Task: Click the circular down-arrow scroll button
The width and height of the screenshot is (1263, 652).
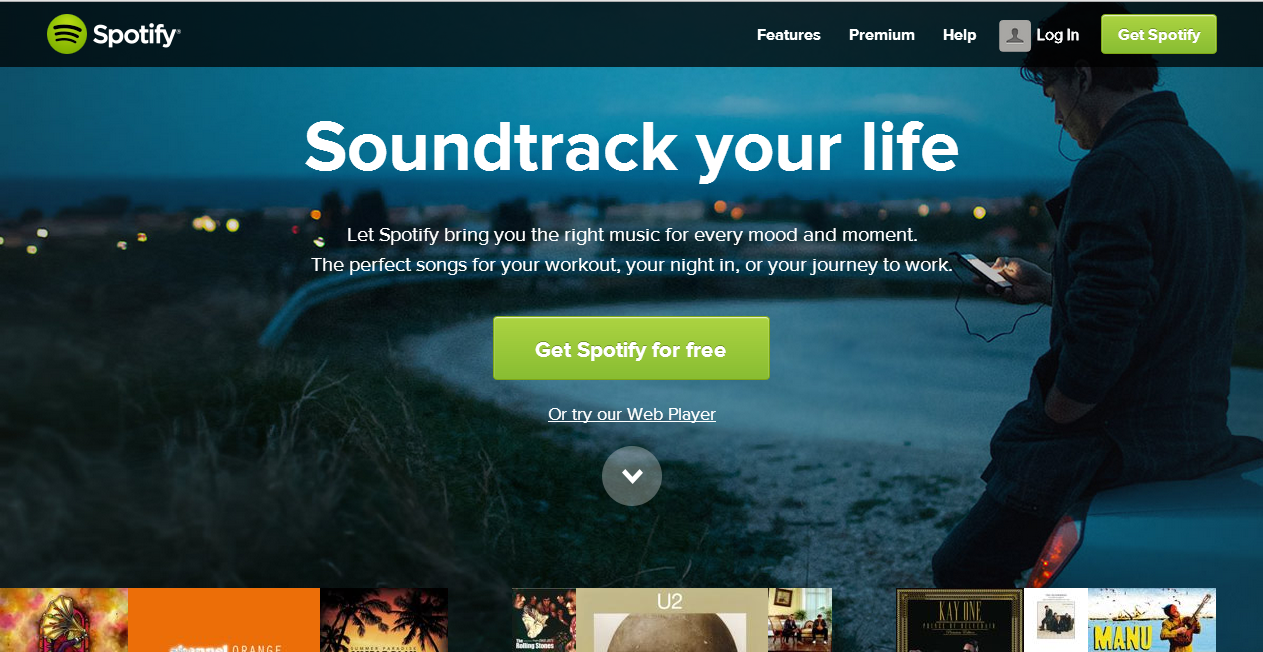Action: tap(632, 476)
